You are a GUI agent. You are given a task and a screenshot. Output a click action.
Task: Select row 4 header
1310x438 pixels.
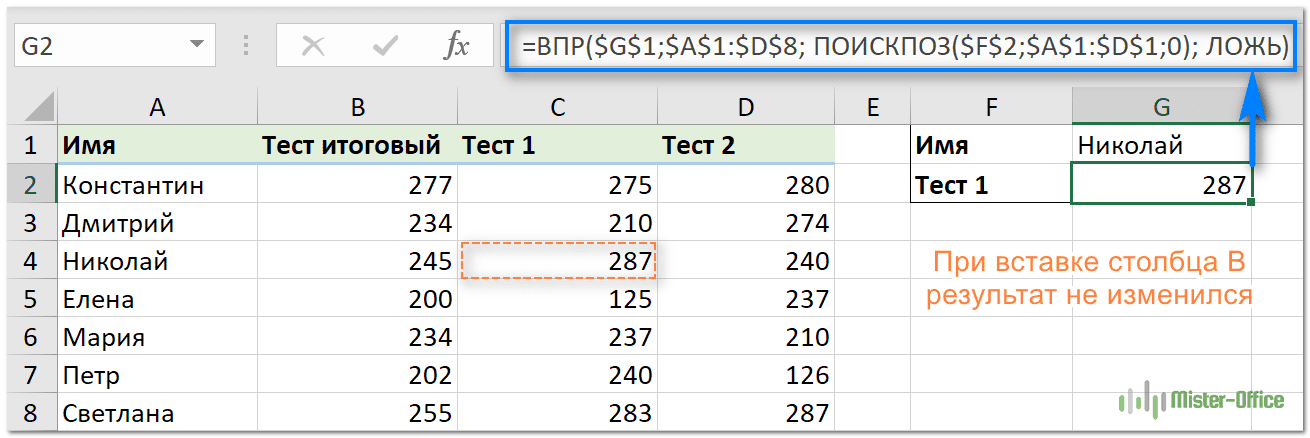(29, 262)
